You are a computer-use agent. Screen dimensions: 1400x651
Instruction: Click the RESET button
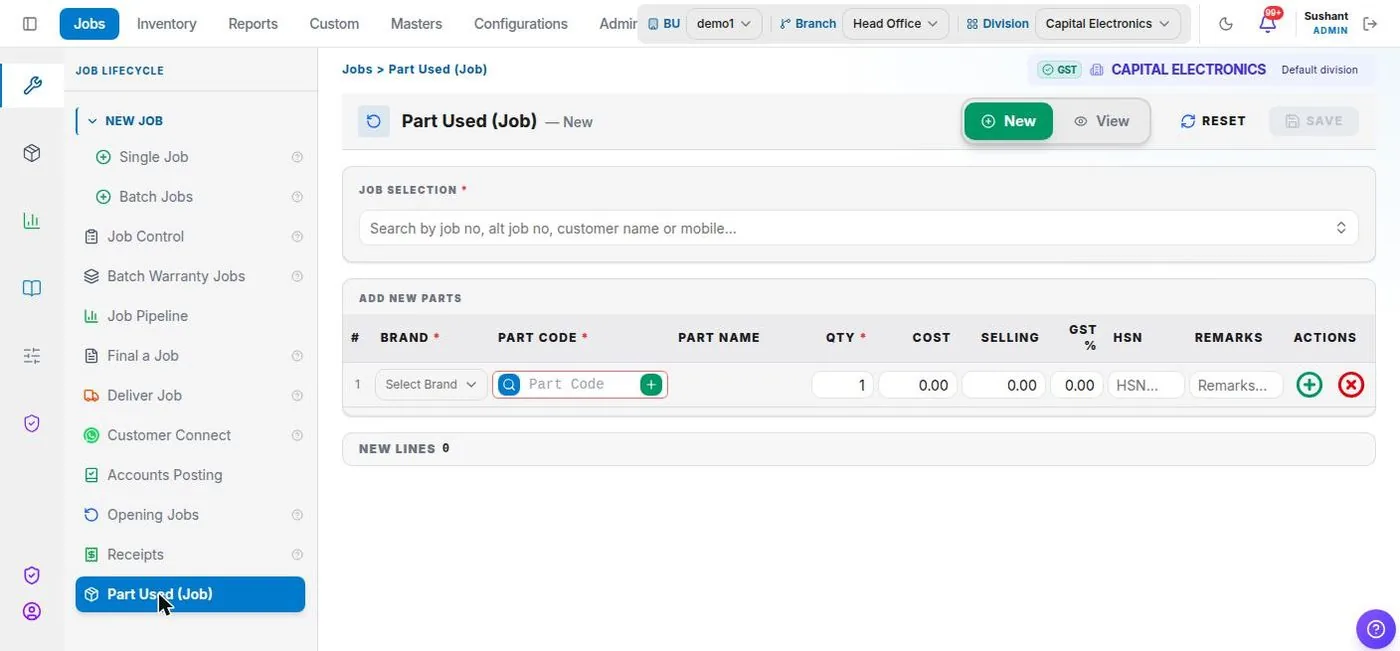click(x=1213, y=121)
